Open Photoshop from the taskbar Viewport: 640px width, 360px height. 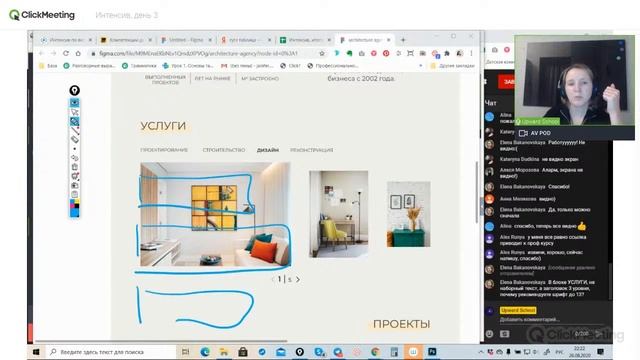click(432, 352)
